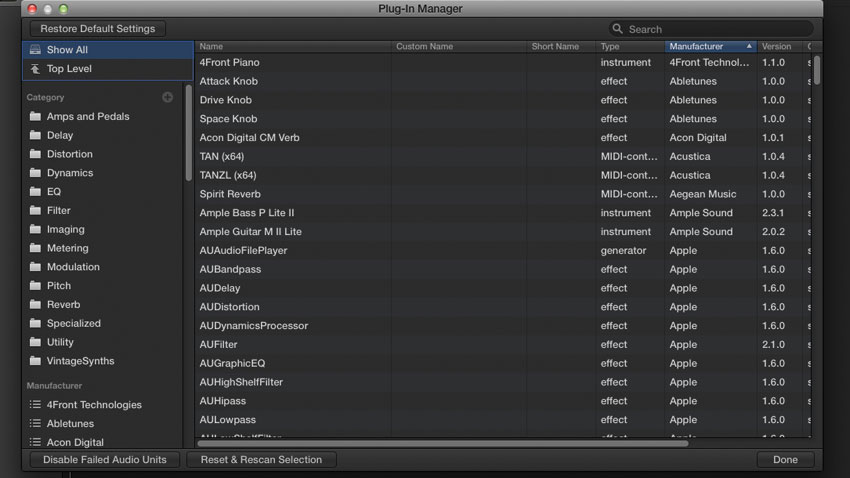This screenshot has height=478, width=850.
Task: Add a new category with plus icon
Action: click(168, 97)
